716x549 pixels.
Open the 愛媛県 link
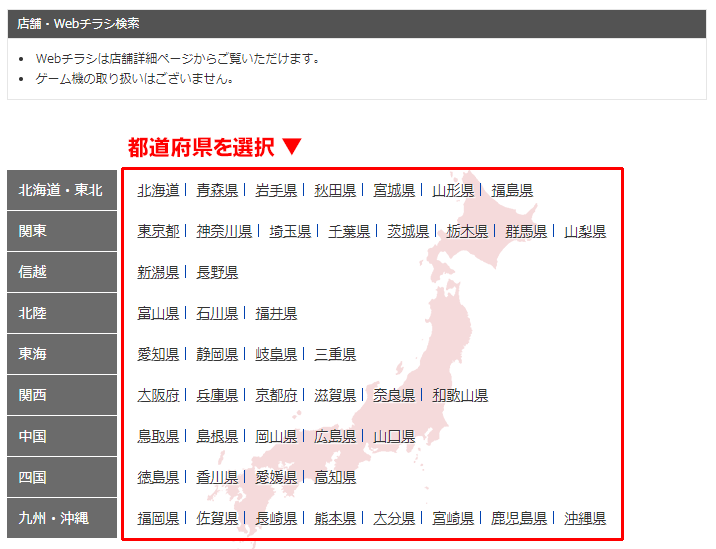(x=276, y=478)
